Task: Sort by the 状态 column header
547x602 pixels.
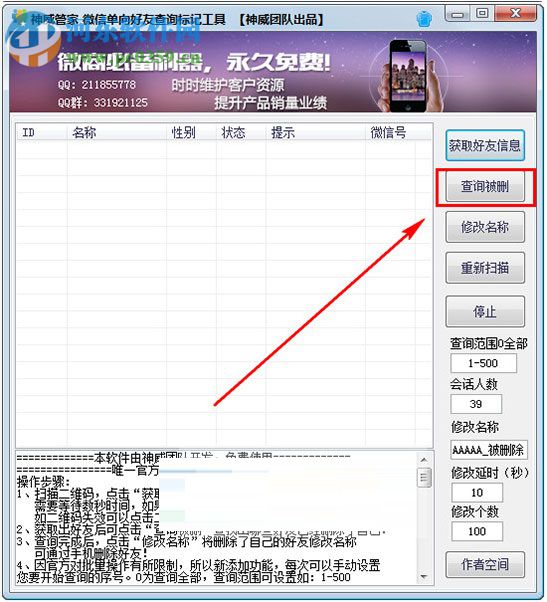Action: 241,132
